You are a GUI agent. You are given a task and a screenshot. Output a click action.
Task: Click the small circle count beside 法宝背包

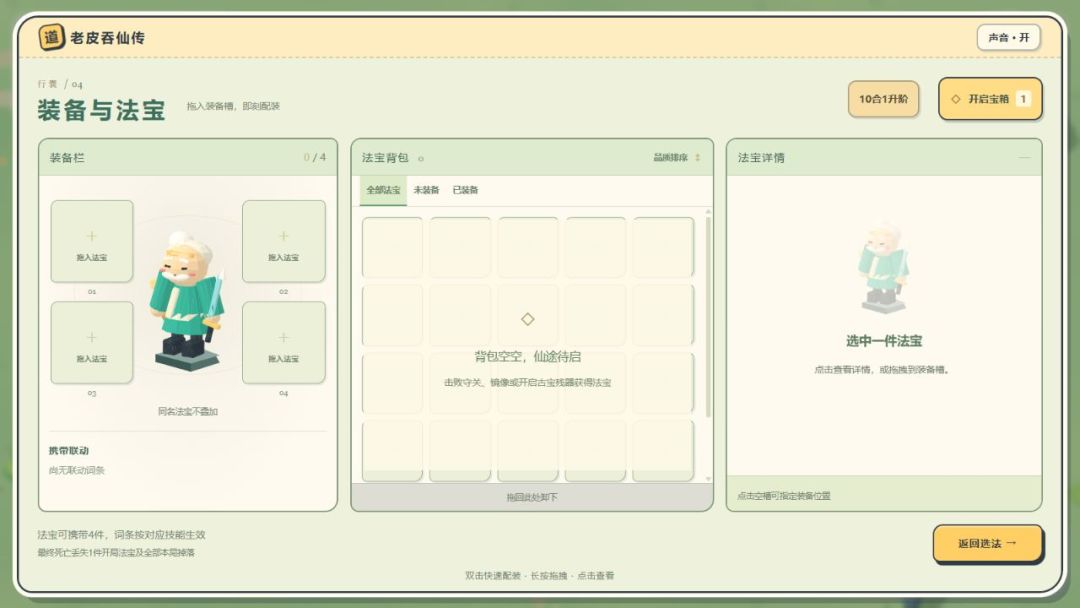(421, 159)
